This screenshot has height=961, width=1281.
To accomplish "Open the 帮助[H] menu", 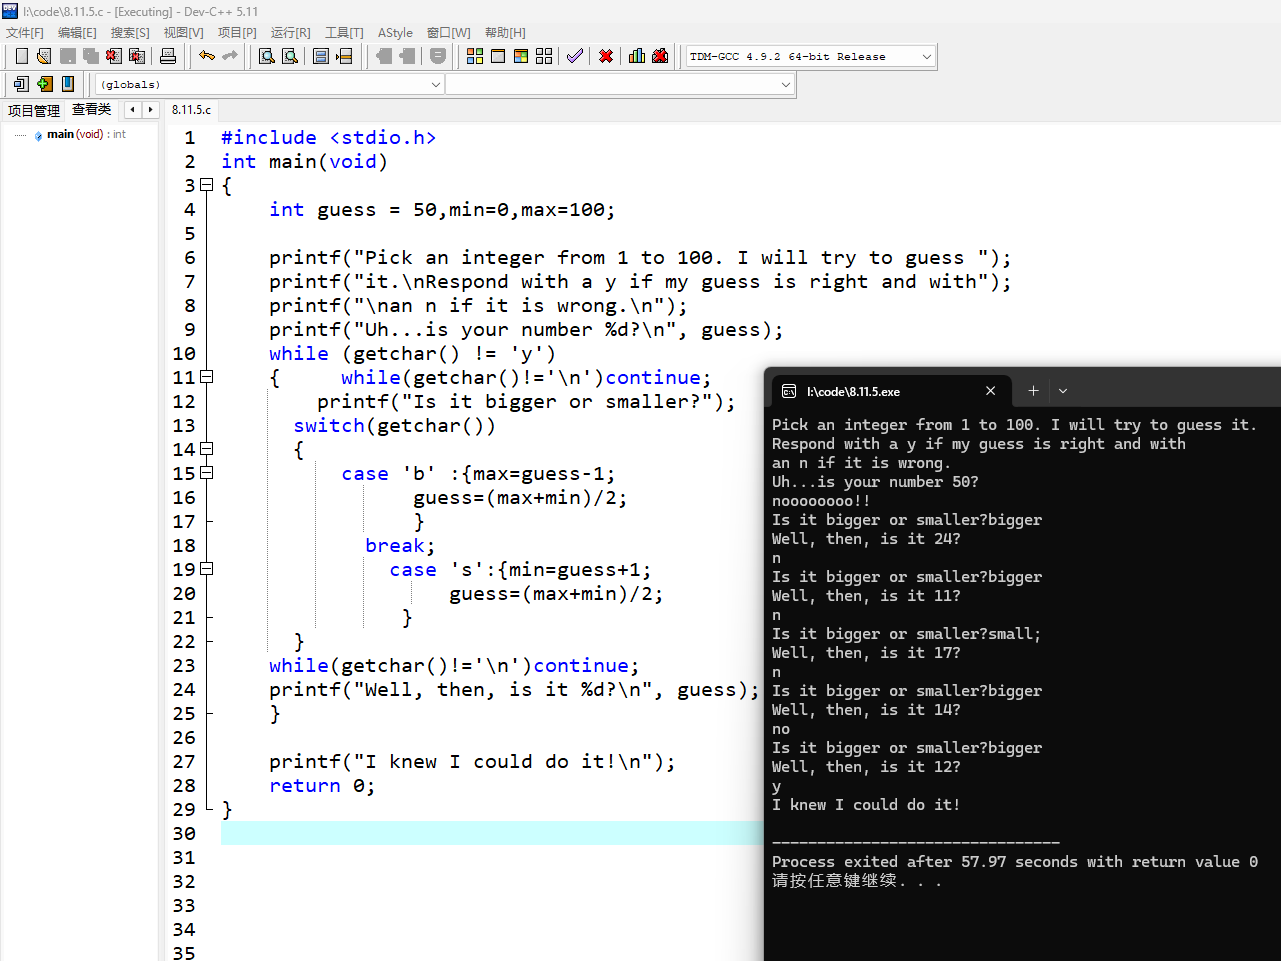I will (x=505, y=33).
